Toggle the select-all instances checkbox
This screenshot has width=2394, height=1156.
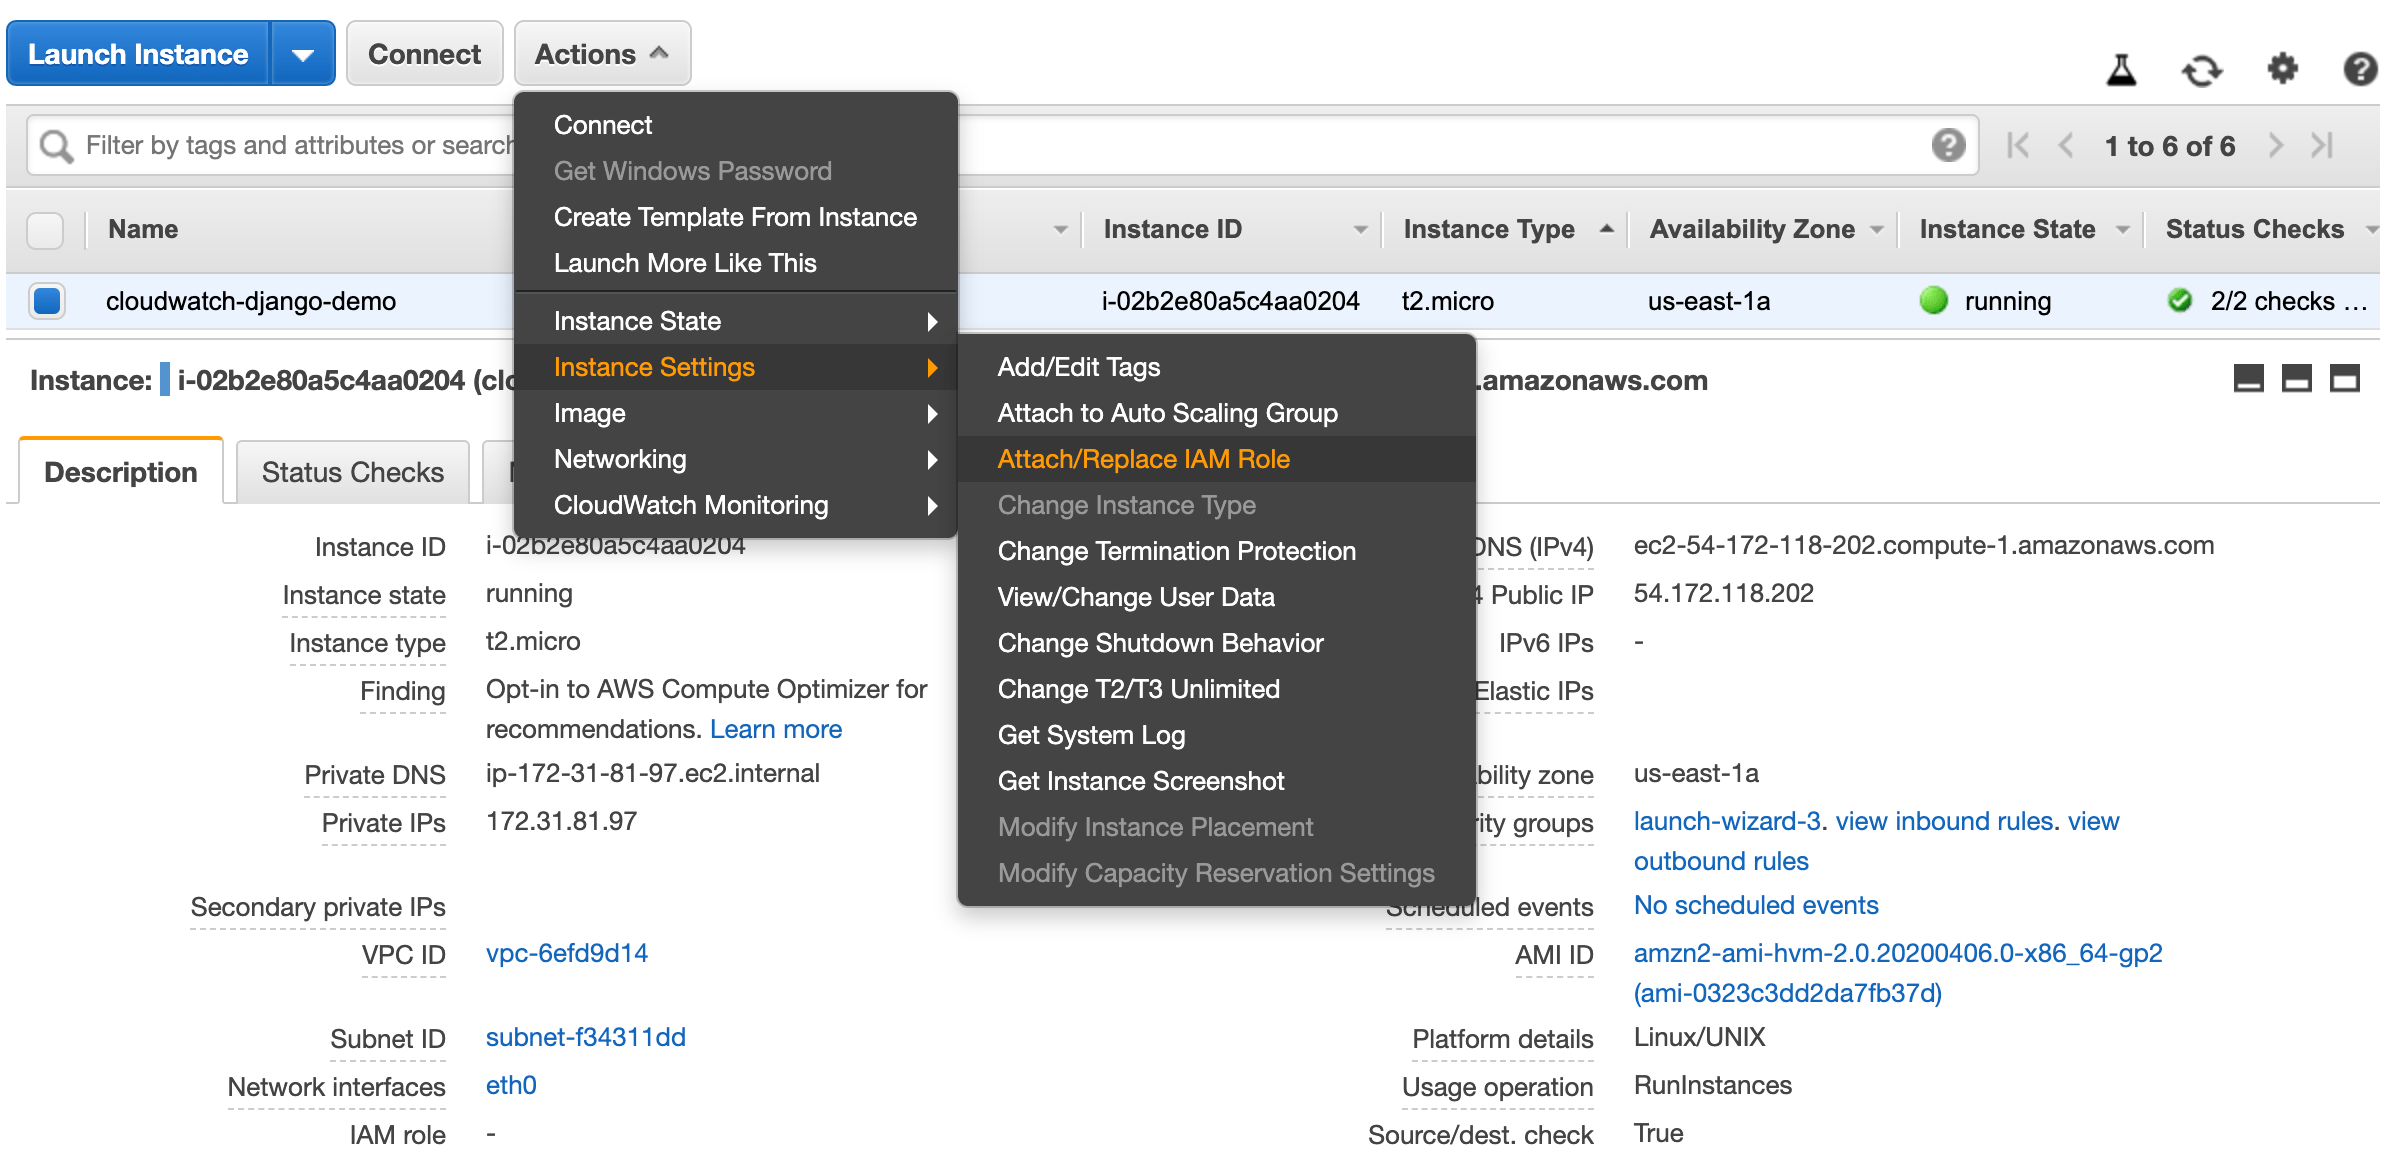pos(45,230)
